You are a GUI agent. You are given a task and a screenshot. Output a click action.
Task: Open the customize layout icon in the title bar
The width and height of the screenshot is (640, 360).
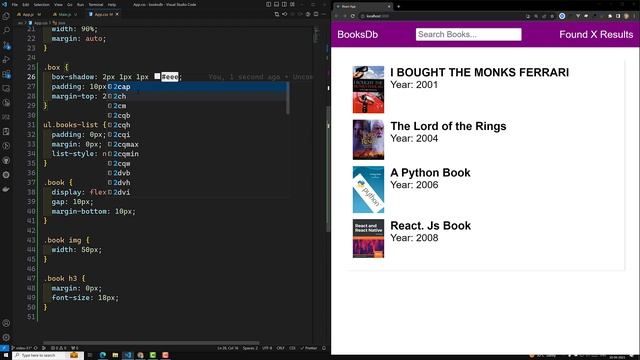pos(292,4)
